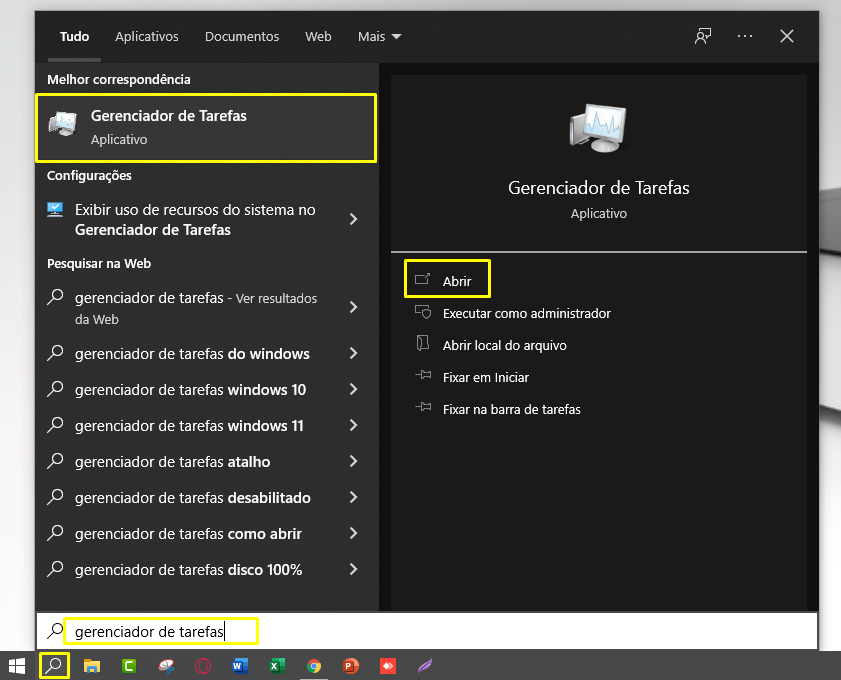Choose Executar como administrador
Viewport: 841px width, 680px height.
coord(526,313)
